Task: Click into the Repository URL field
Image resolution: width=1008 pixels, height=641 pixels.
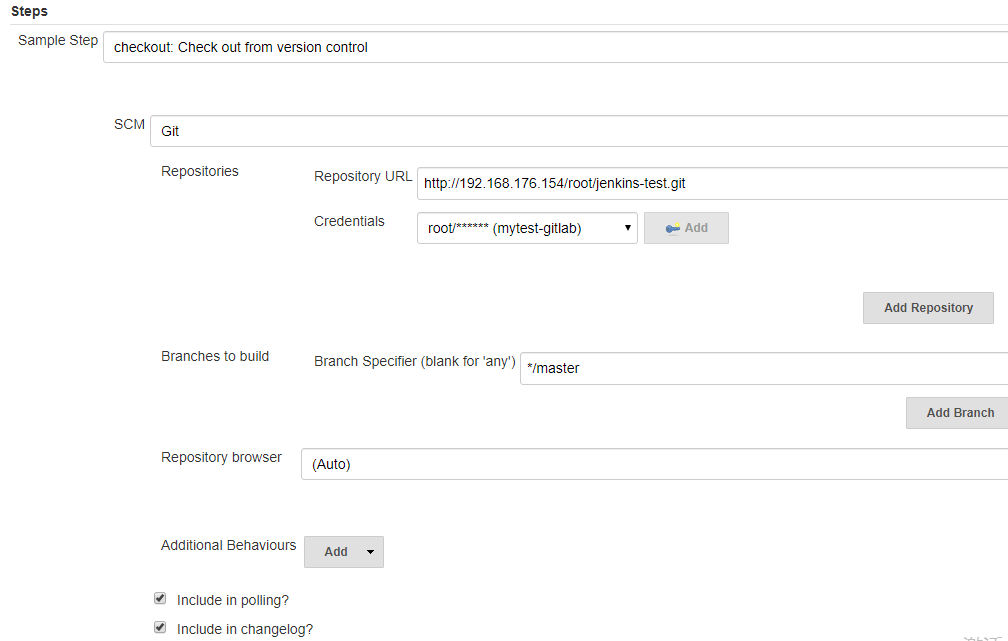Action: click(x=712, y=183)
